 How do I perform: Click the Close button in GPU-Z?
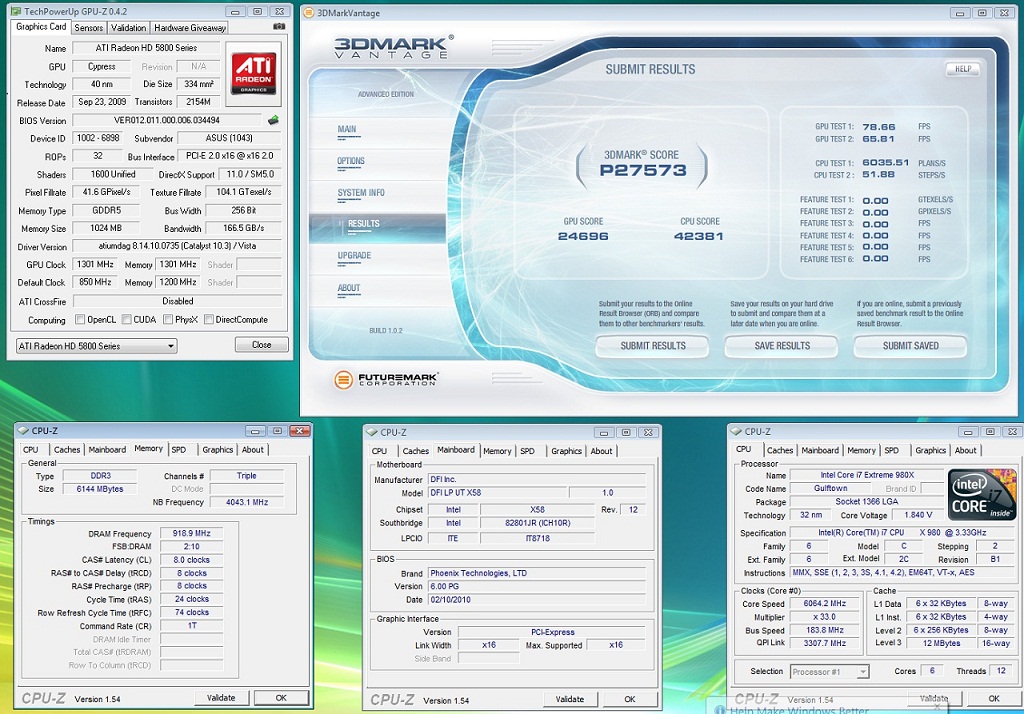(261, 345)
